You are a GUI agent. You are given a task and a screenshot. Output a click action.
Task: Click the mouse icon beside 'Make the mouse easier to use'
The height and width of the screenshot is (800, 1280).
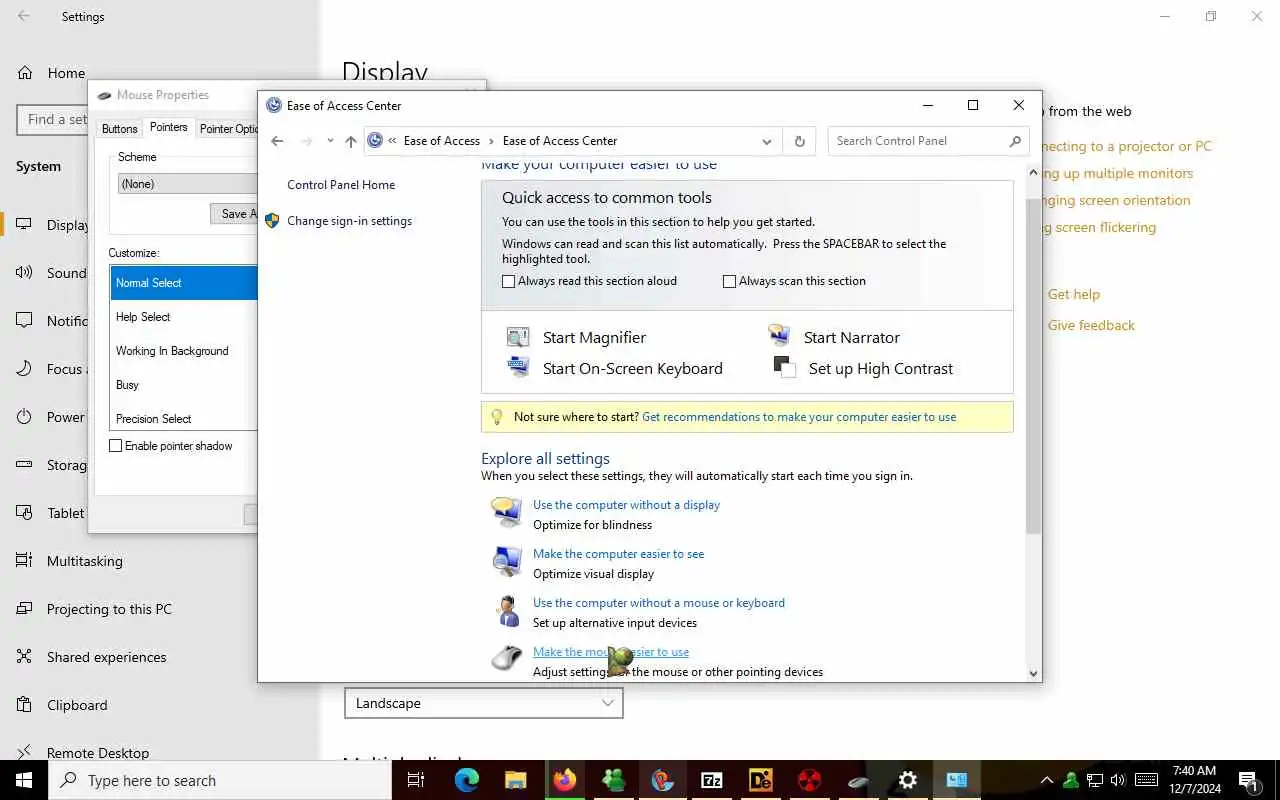click(x=506, y=659)
